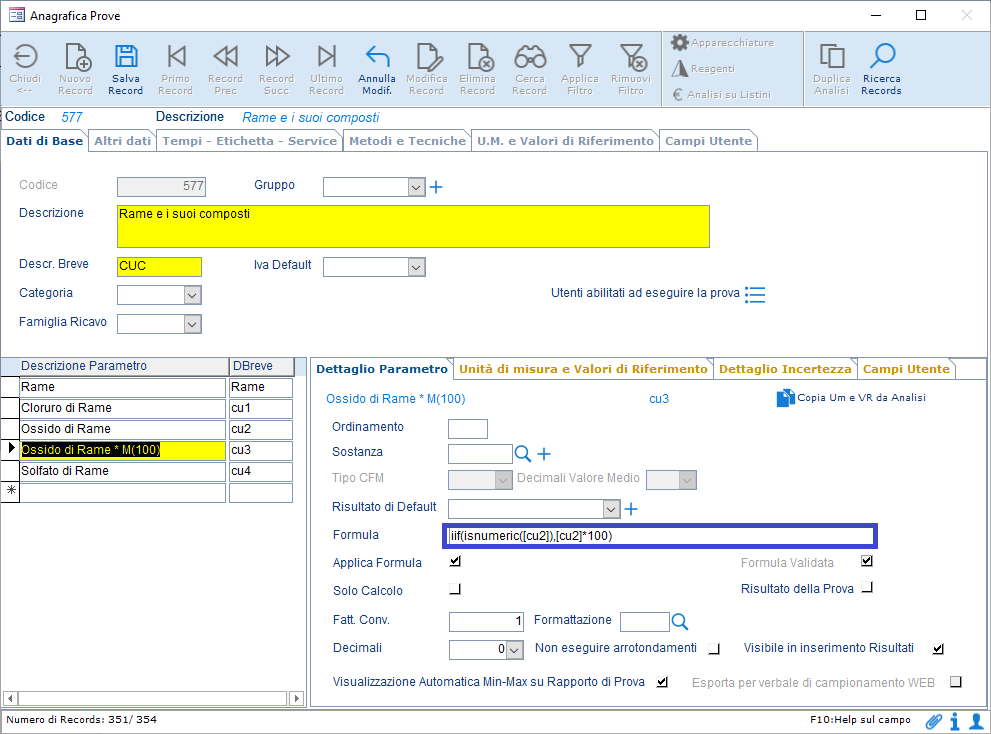
Task: Enable Risultato della Prova checkbox
Action: pos(867,587)
